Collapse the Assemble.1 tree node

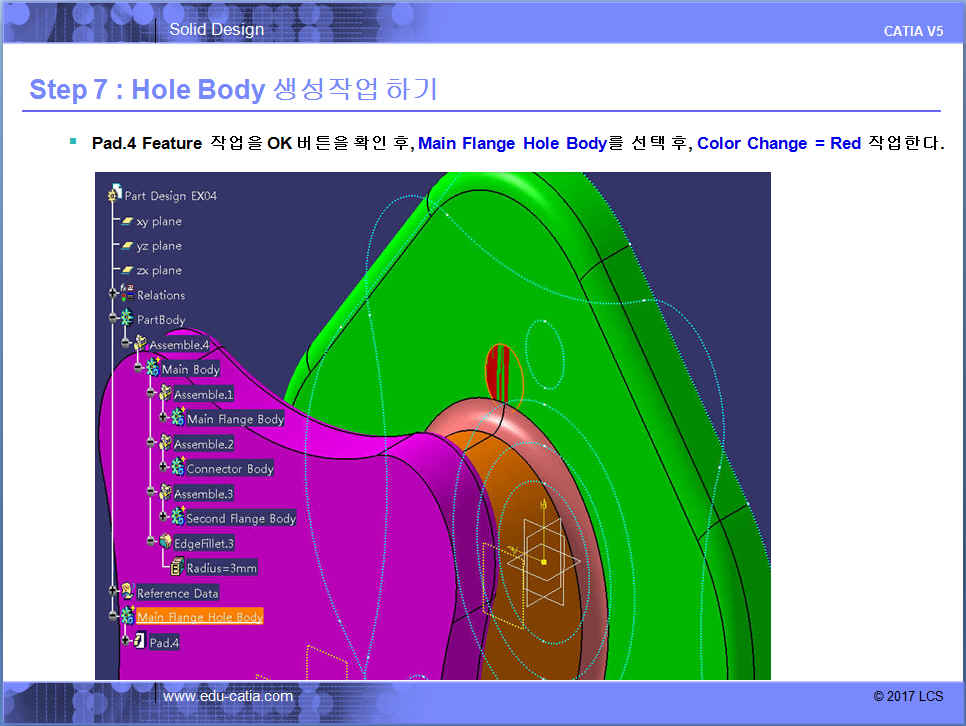tap(150, 394)
